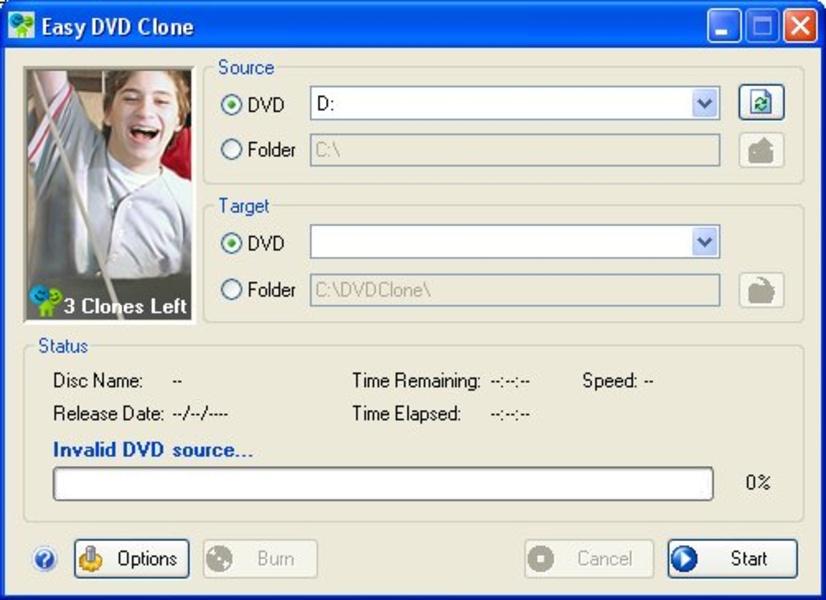The image size is (826, 600).
Task: Click the 'Speed:' label
Action: click(610, 380)
